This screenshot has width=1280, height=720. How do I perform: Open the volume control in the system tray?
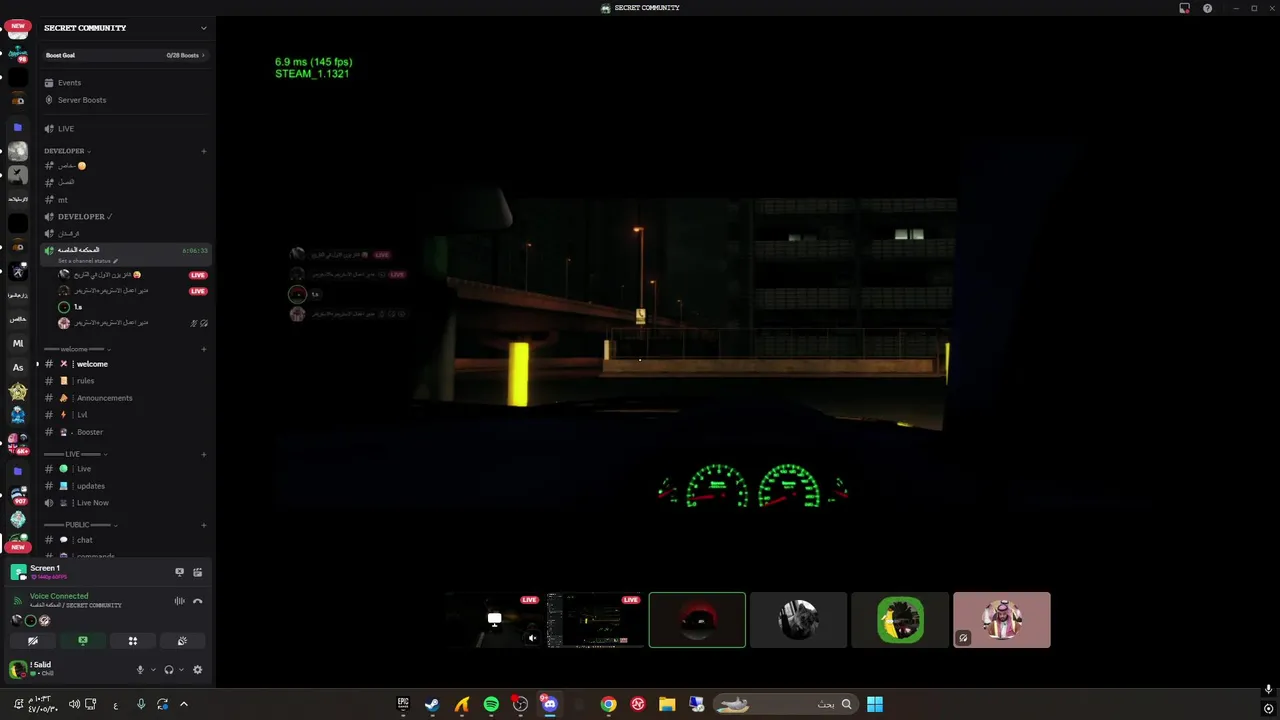coord(74,704)
